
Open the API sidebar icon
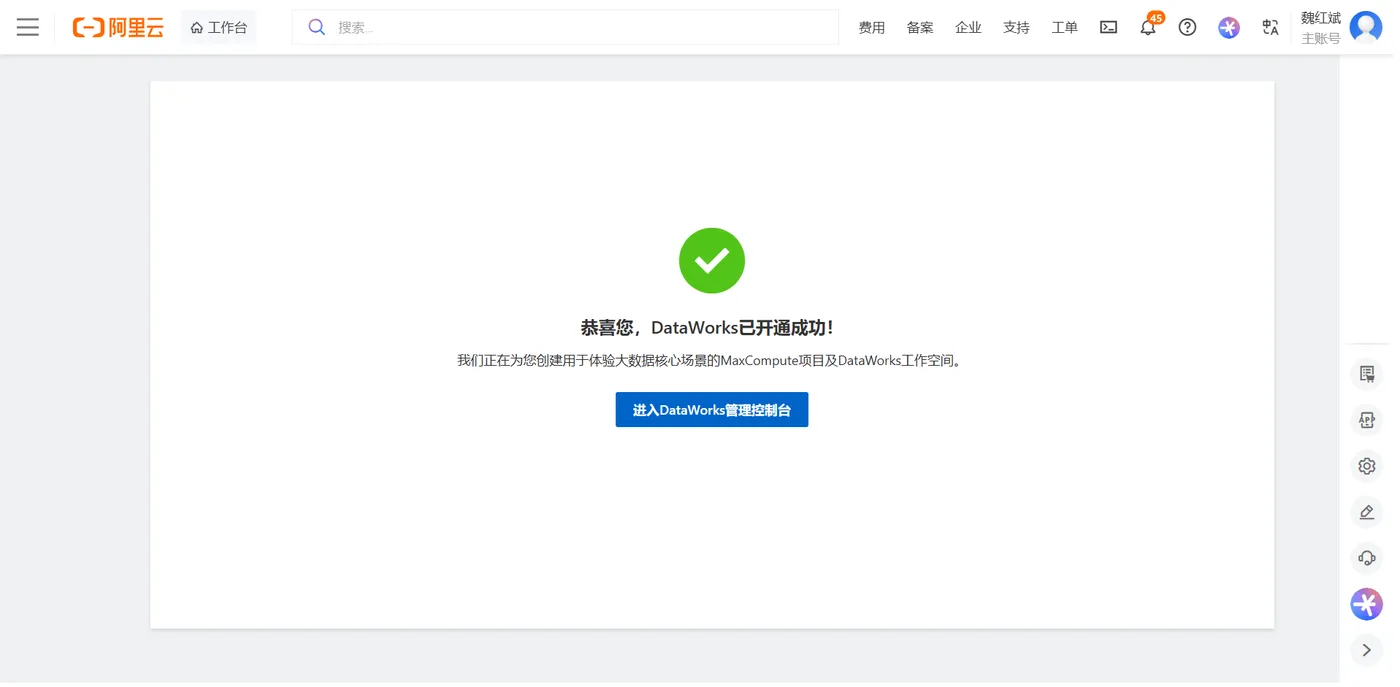[x=1367, y=420]
